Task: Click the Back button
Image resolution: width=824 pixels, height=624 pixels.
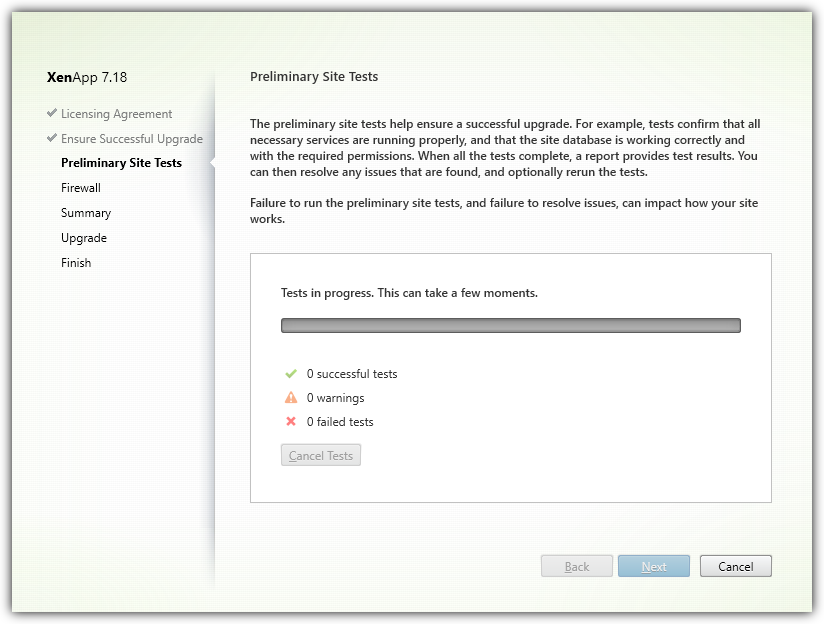Action: click(x=577, y=566)
